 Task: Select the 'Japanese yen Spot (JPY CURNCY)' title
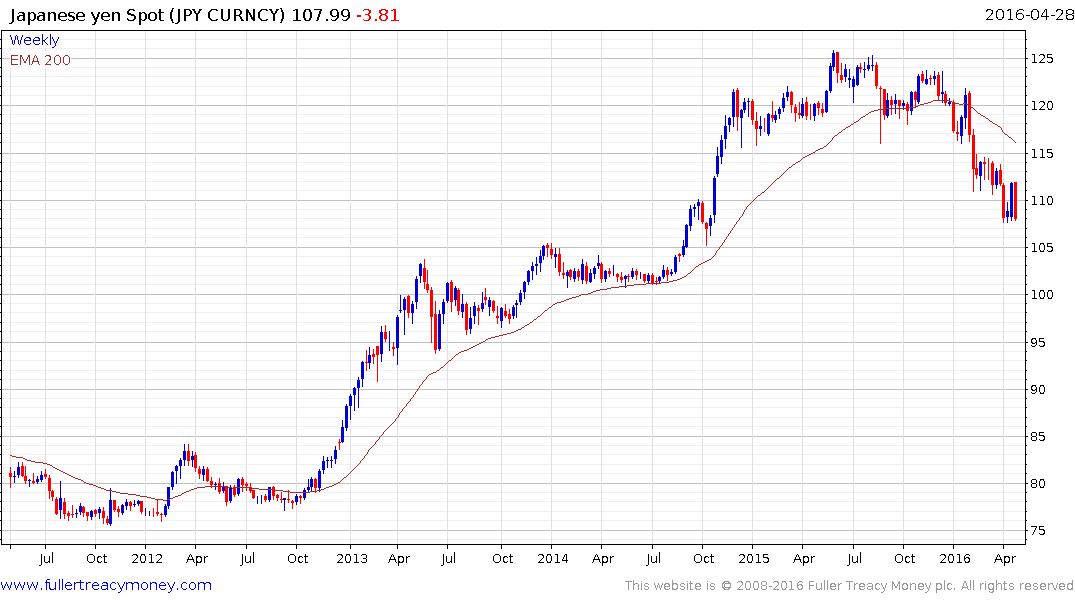tap(147, 15)
